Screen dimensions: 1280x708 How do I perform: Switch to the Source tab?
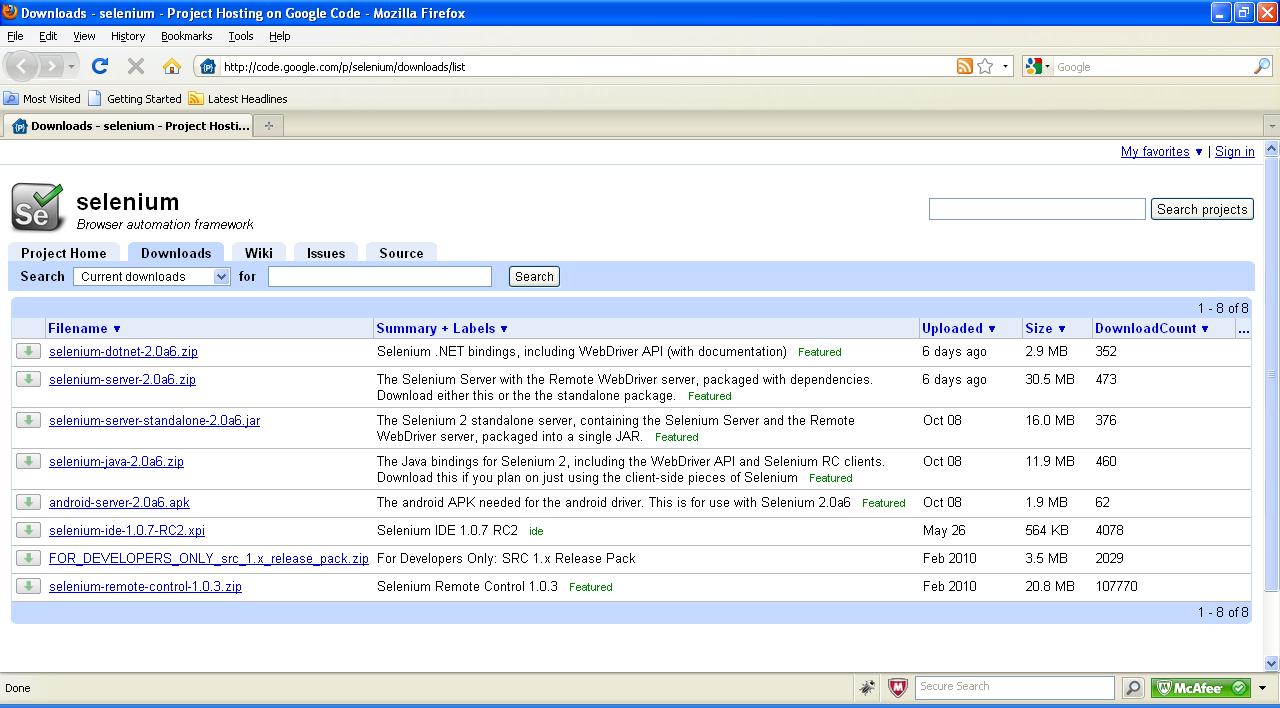coord(401,253)
